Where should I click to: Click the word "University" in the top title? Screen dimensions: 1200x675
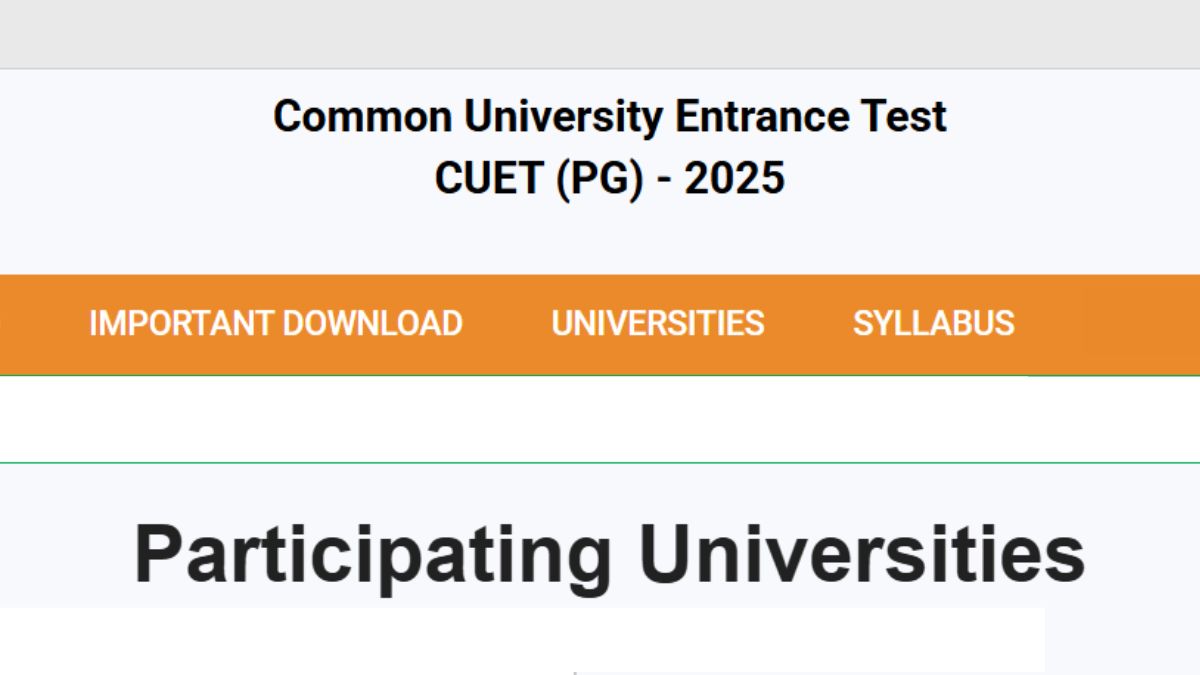pyautogui.click(x=562, y=117)
